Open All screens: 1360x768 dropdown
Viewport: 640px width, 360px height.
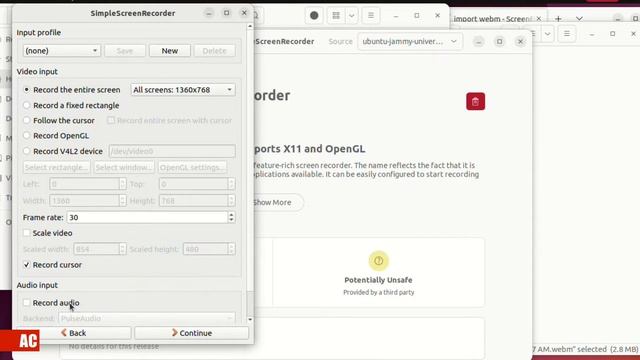[183, 89]
